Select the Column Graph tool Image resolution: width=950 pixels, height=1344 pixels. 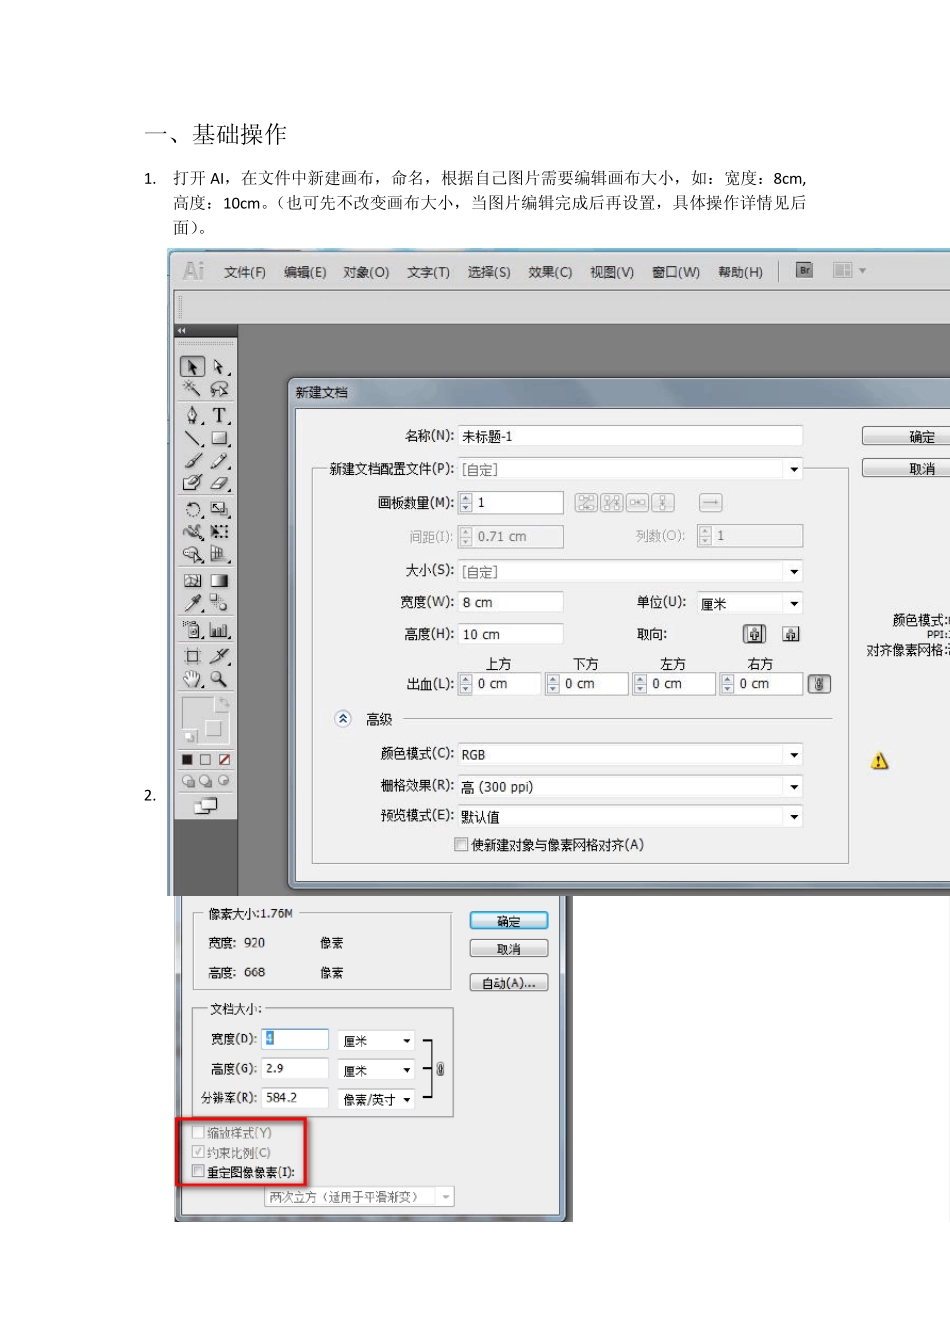click(219, 630)
